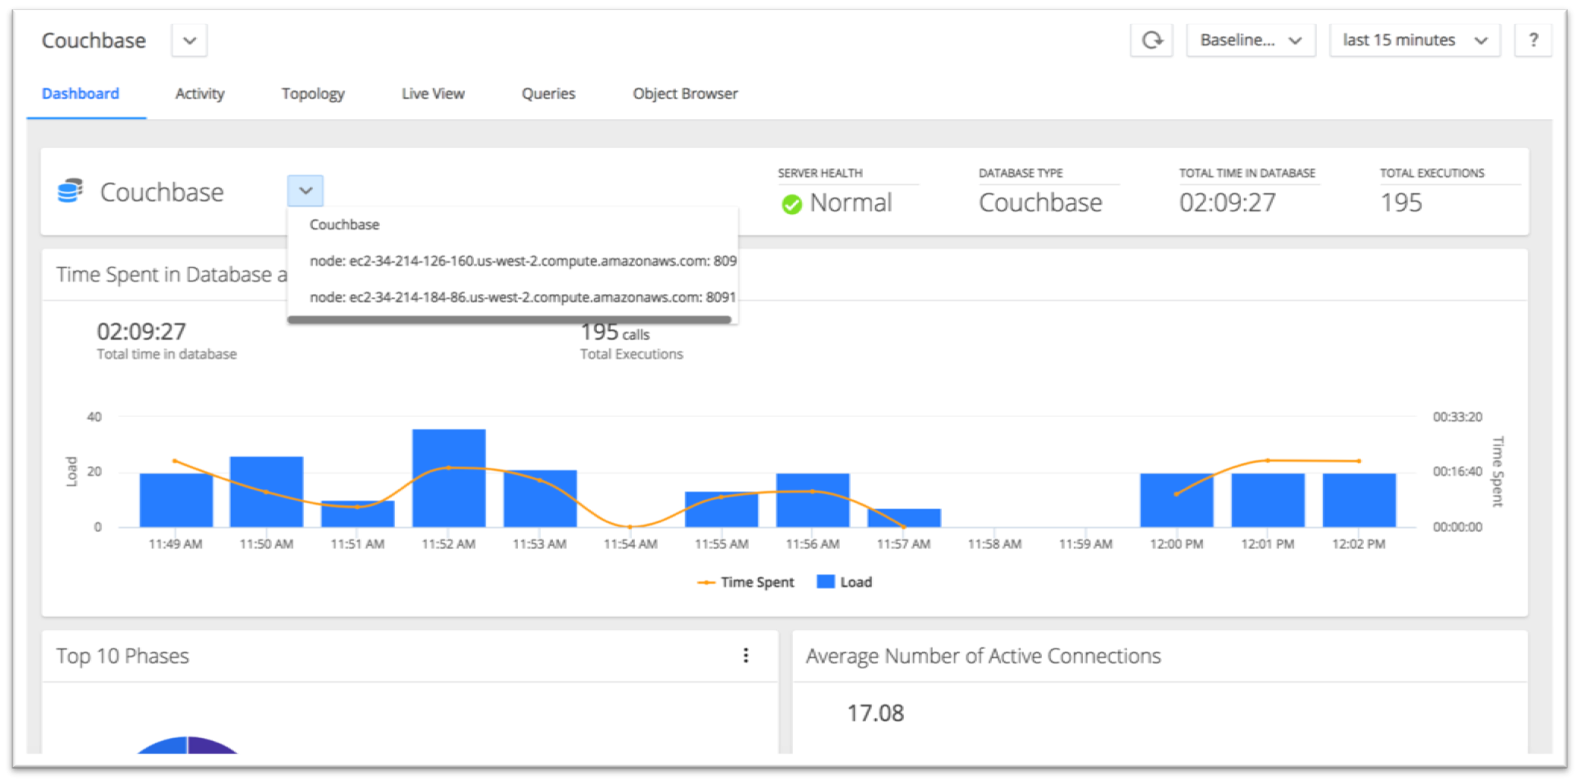Click the Database Type value Couchbase

pos(1040,203)
